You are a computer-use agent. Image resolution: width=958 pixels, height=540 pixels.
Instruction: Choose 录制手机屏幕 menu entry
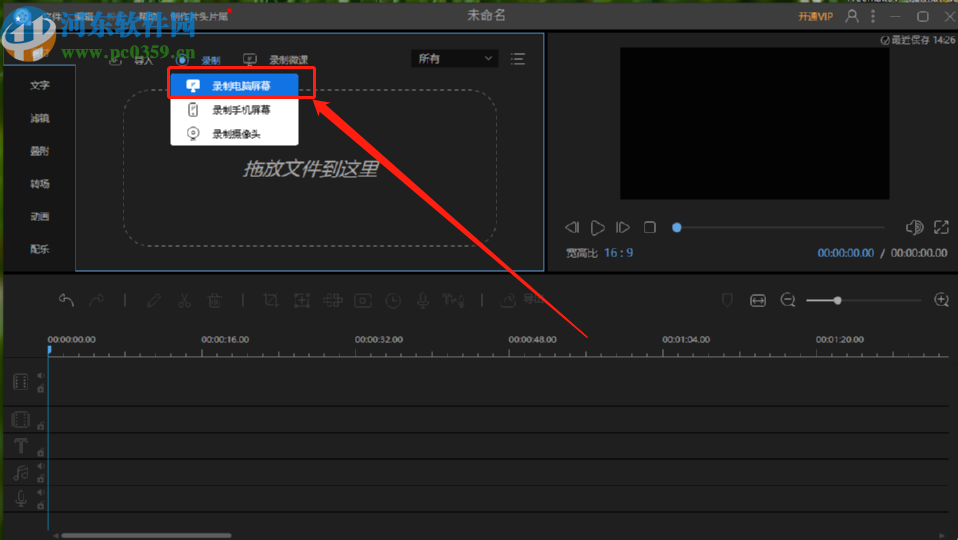pyautogui.click(x=235, y=110)
